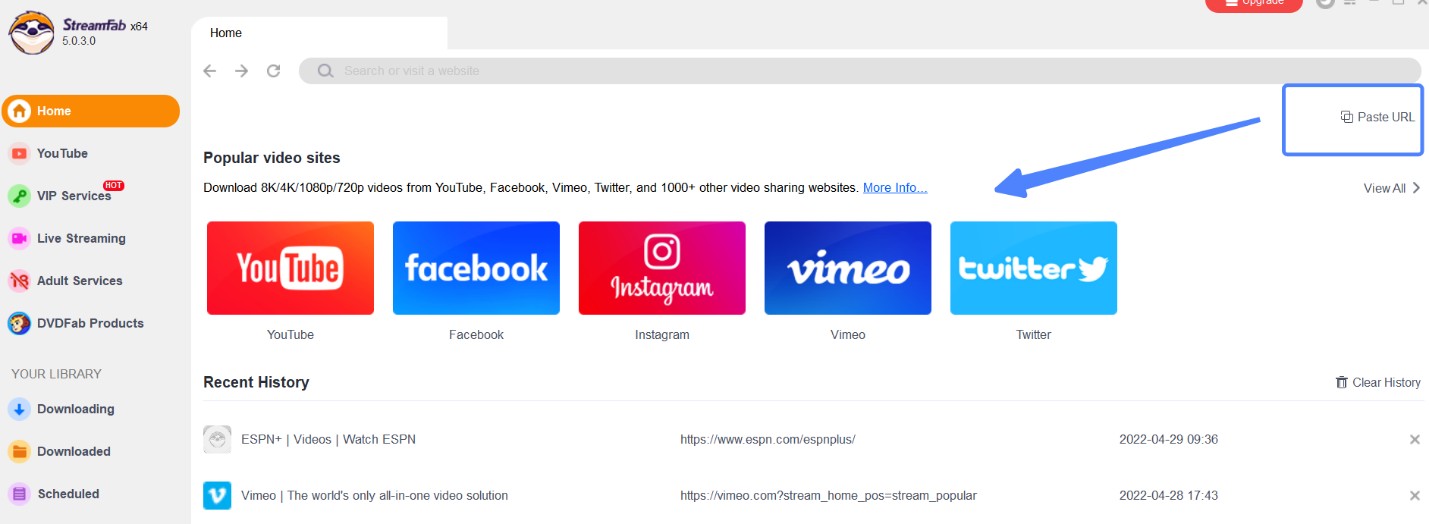The image size is (1429, 524).
Task: Click the 'Recent History' heading
Action: click(x=256, y=382)
